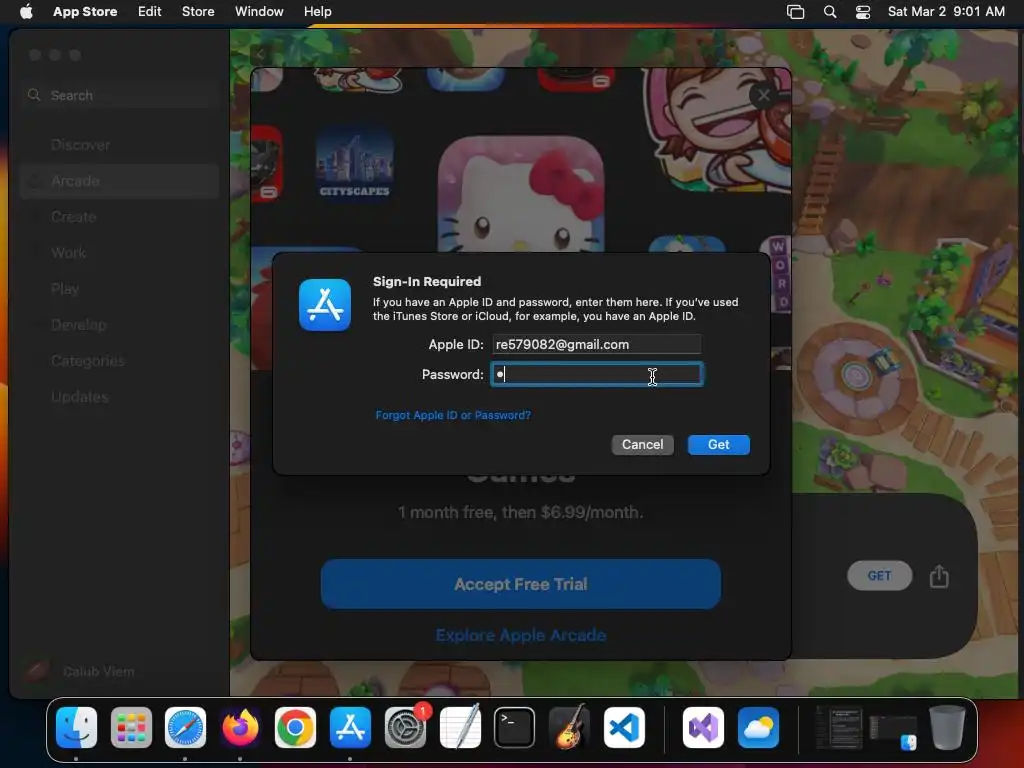The image size is (1024, 768).
Task: Click the GET button on the Arcade page
Action: (x=879, y=575)
